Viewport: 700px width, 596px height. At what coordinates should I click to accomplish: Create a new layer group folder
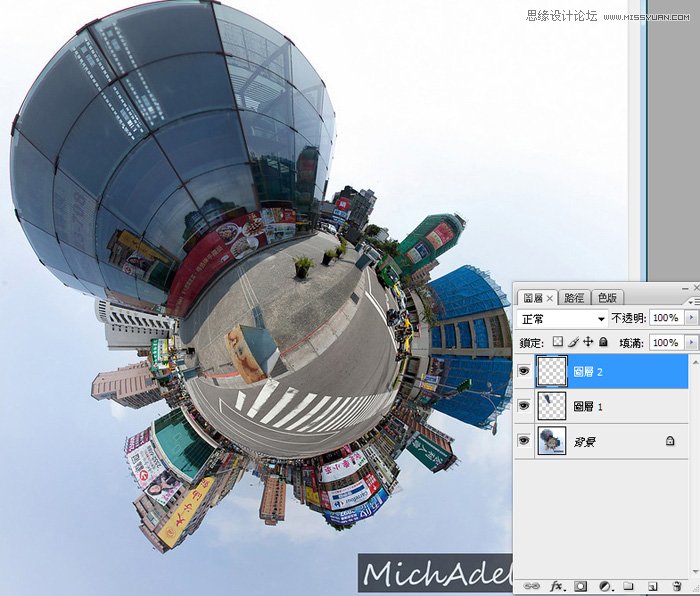629,586
